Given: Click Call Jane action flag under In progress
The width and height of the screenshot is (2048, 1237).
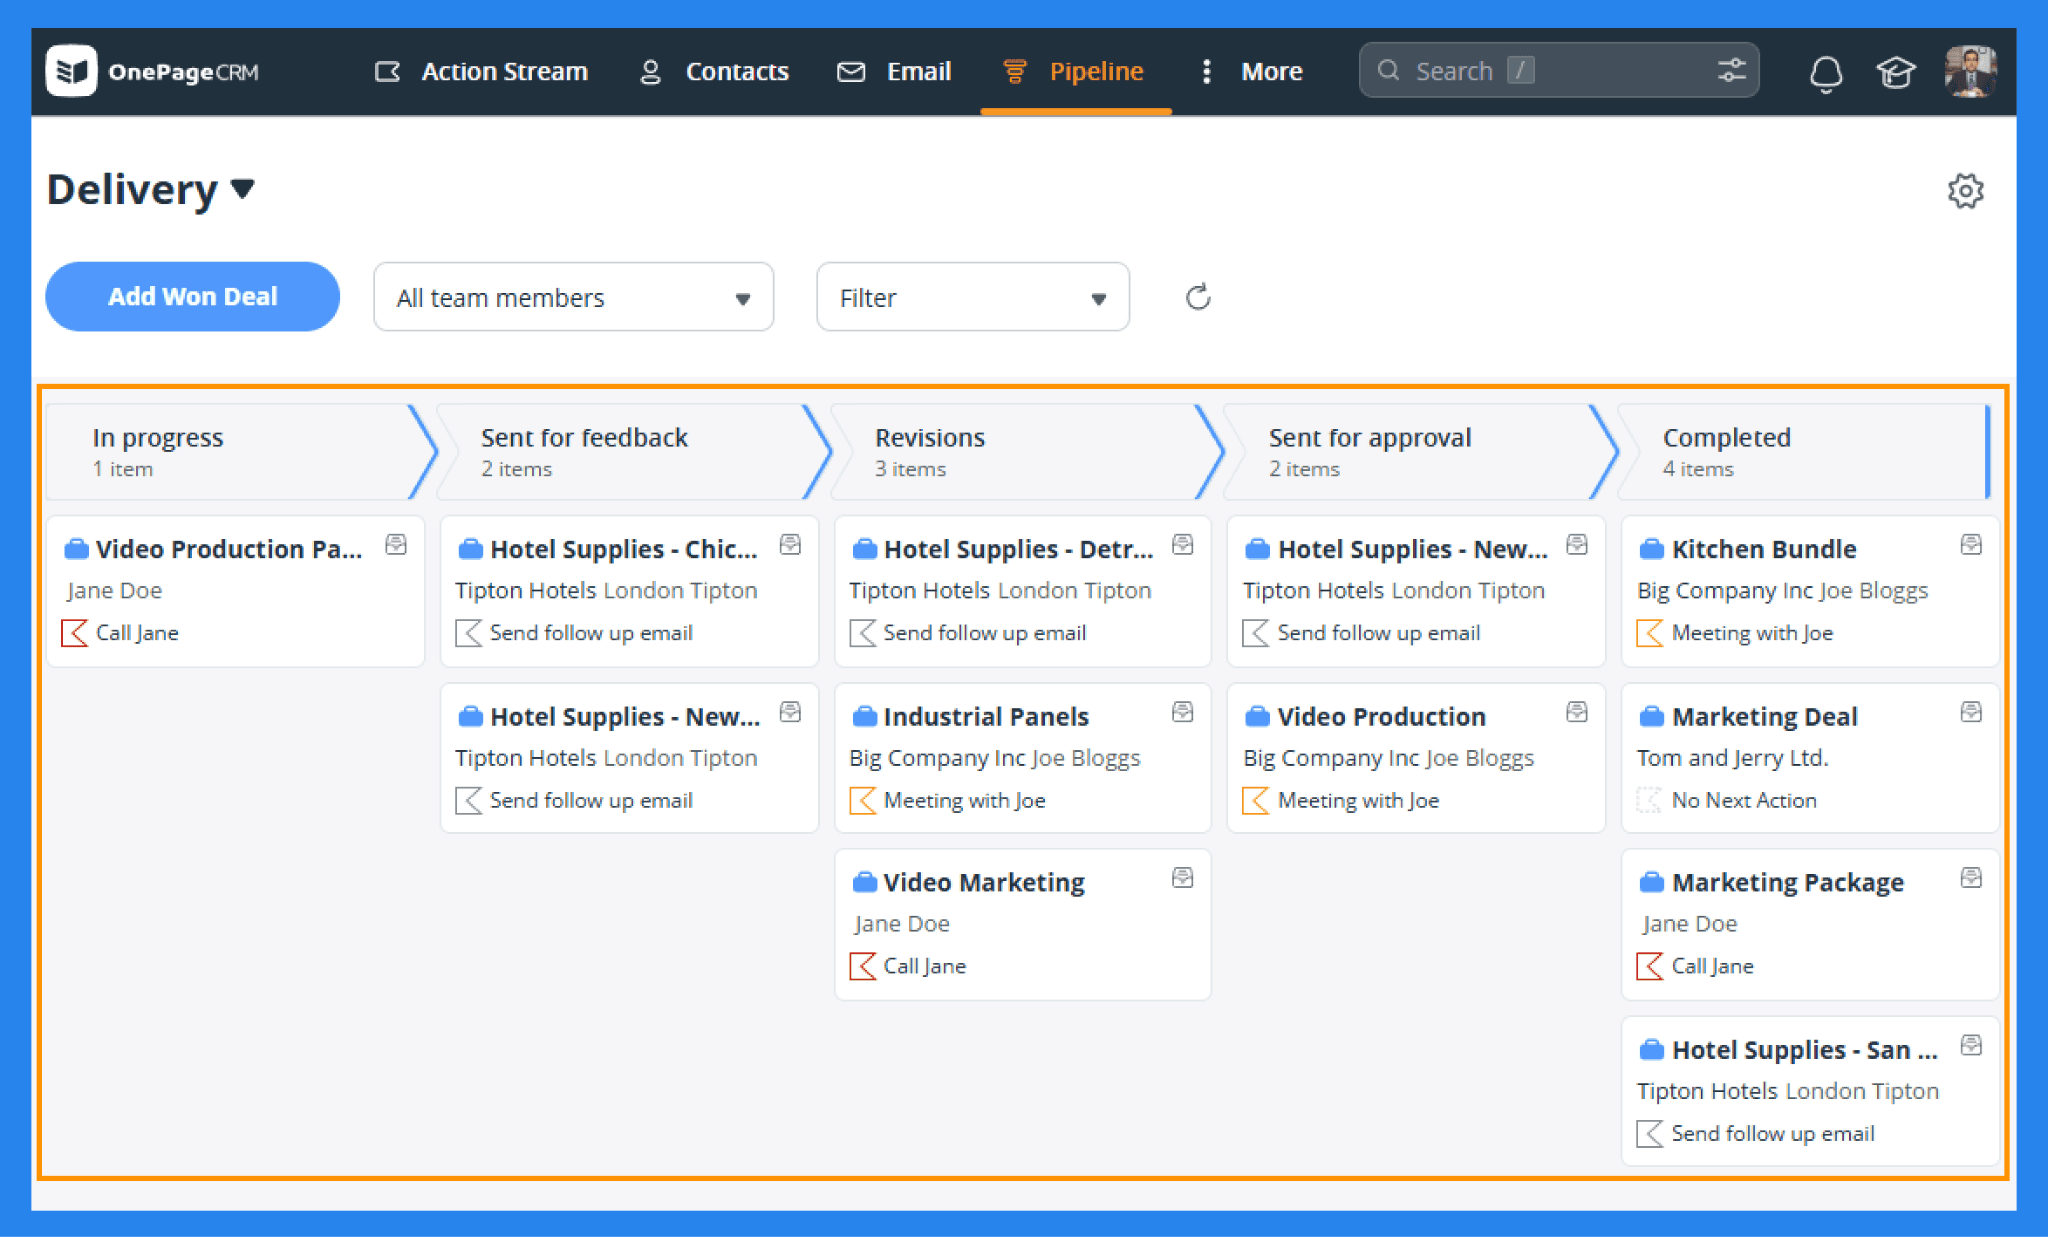Looking at the screenshot, I should (x=74, y=633).
